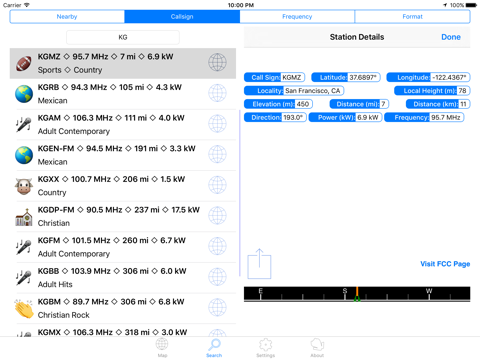This screenshot has width=480, height=360.
Task: Select KGEN-FM 94.5 MHz station text
Action: coord(117,149)
